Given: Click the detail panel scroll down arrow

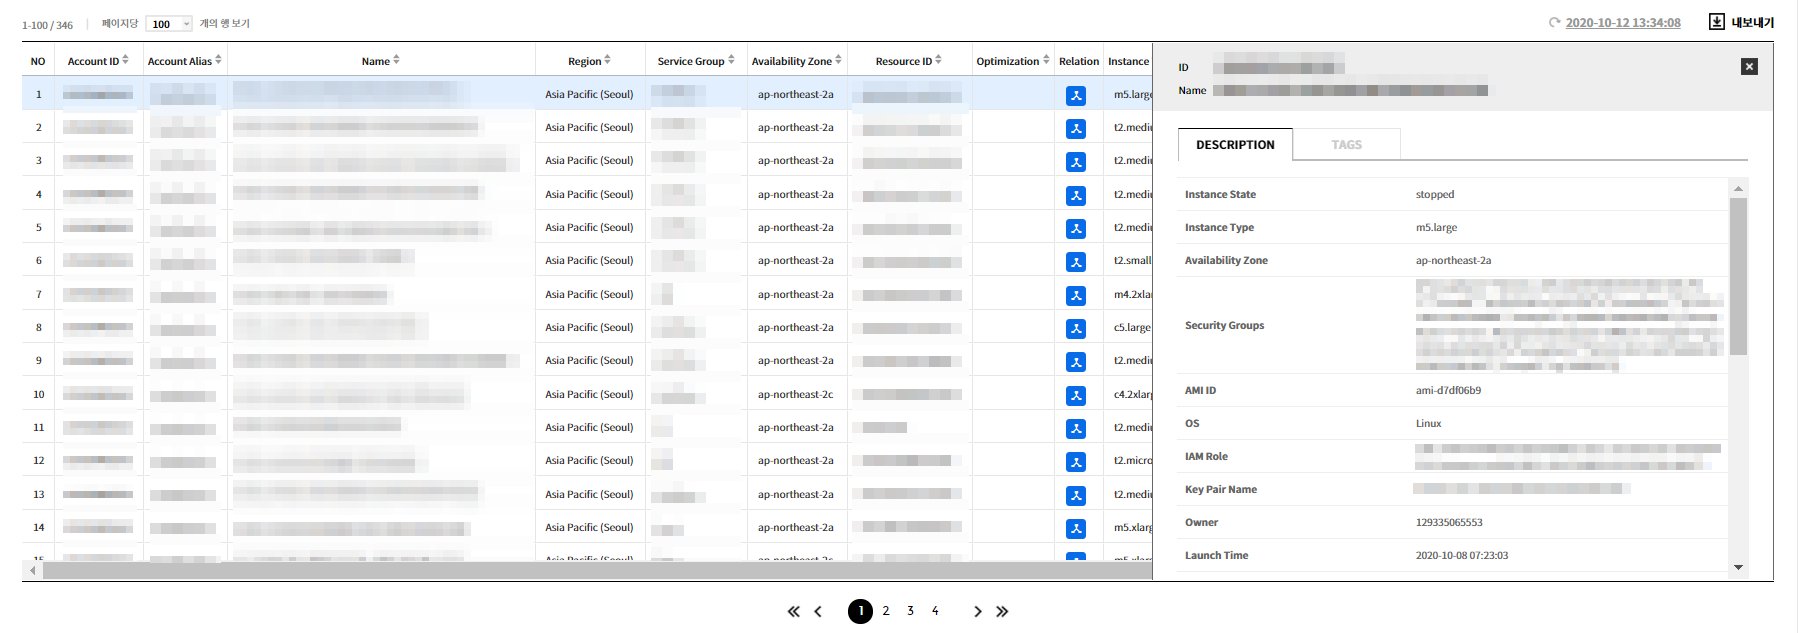Looking at the screenshot, I should 1738,567.
